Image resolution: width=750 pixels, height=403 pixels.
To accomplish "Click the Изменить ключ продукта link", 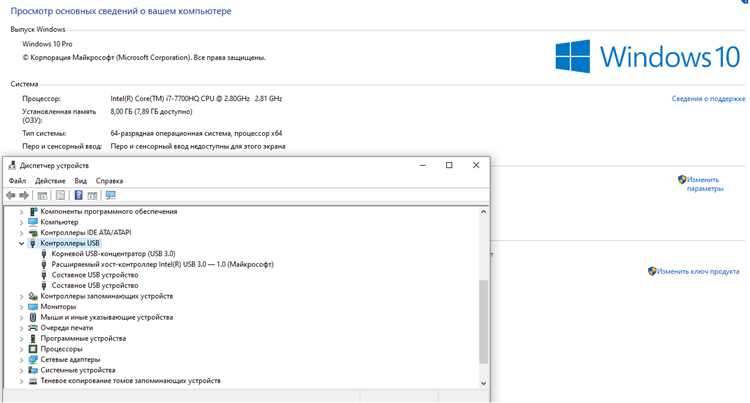I will pos(697,271).
